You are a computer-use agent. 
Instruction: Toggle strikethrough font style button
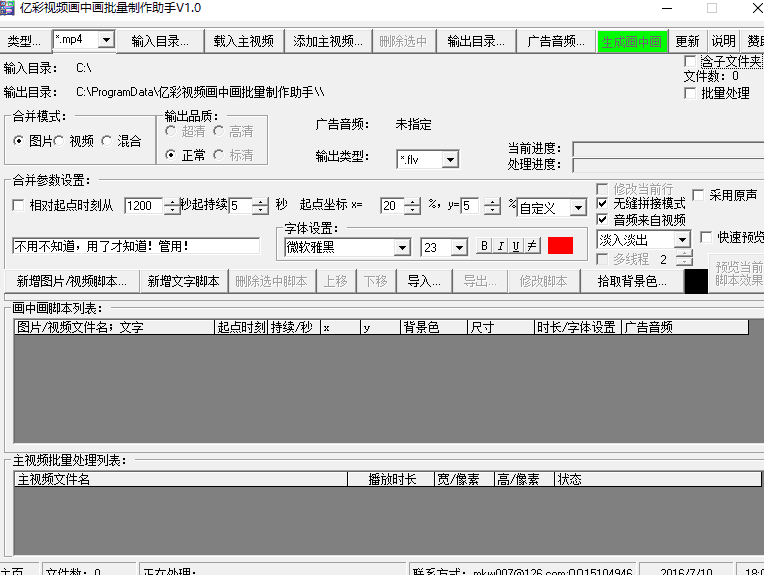coord(532,246)
